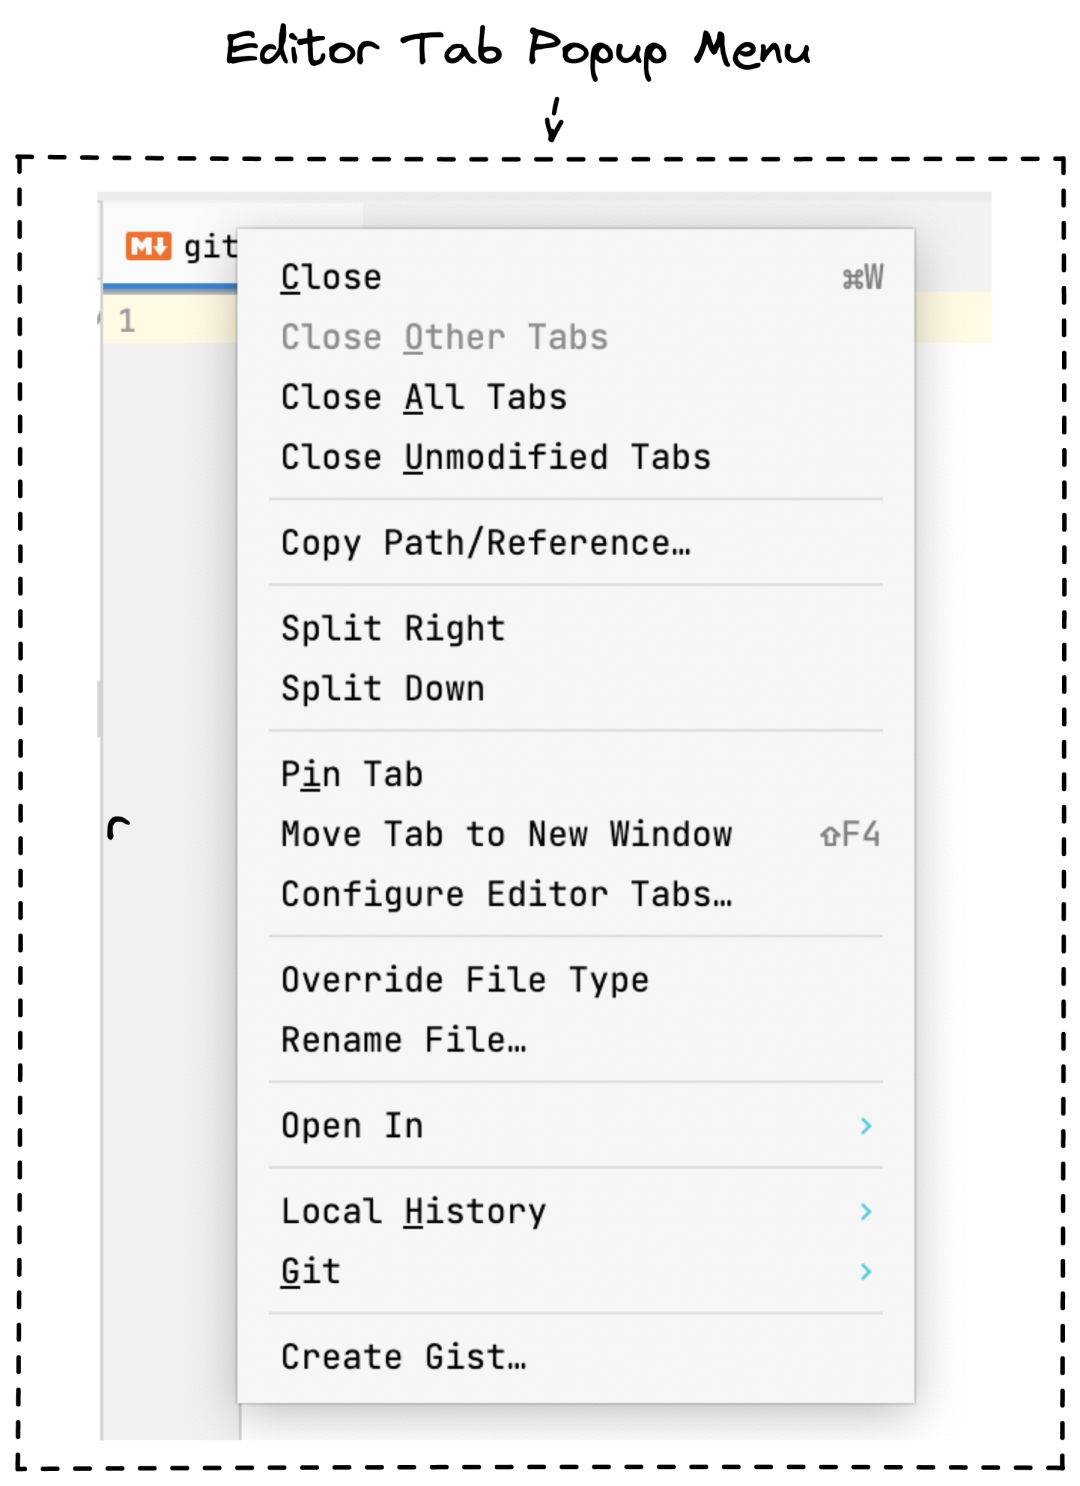Choose Split Right from the menu
Viewport: 1080px width, 1486px height.
coord(392,628)
